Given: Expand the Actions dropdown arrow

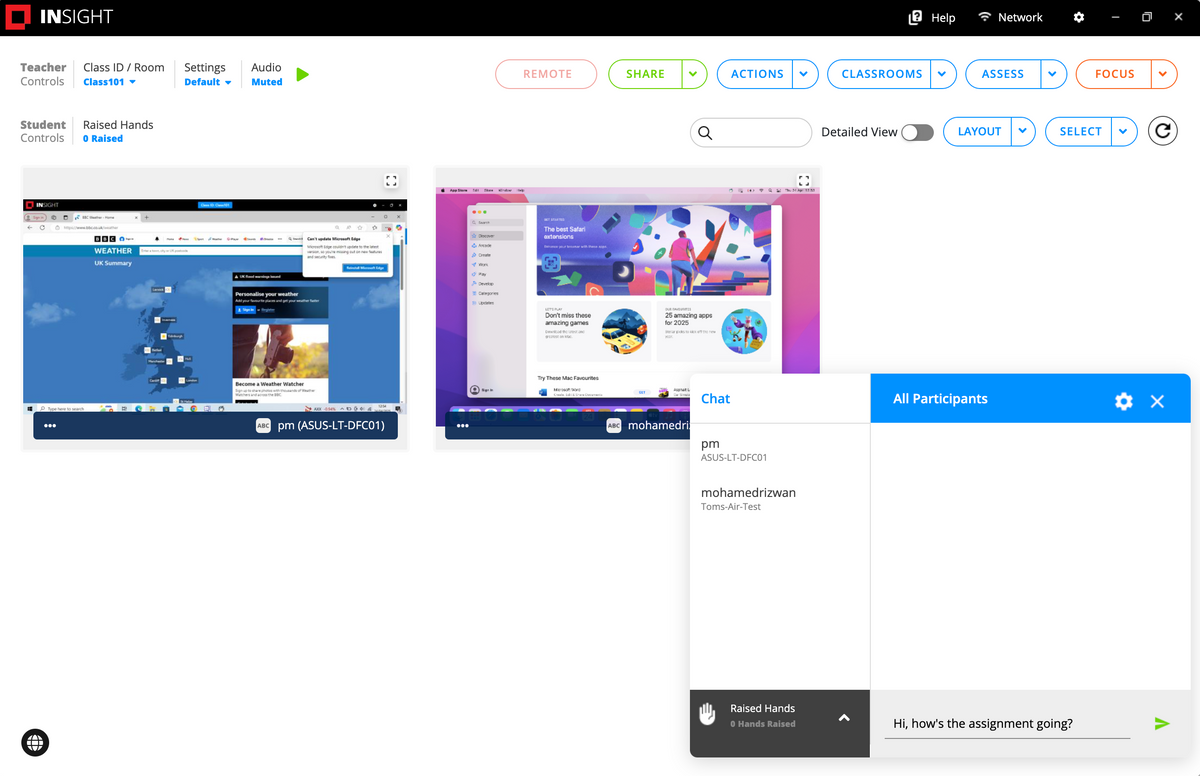Looking at the screenshot, I should click(x=805, y=74).
